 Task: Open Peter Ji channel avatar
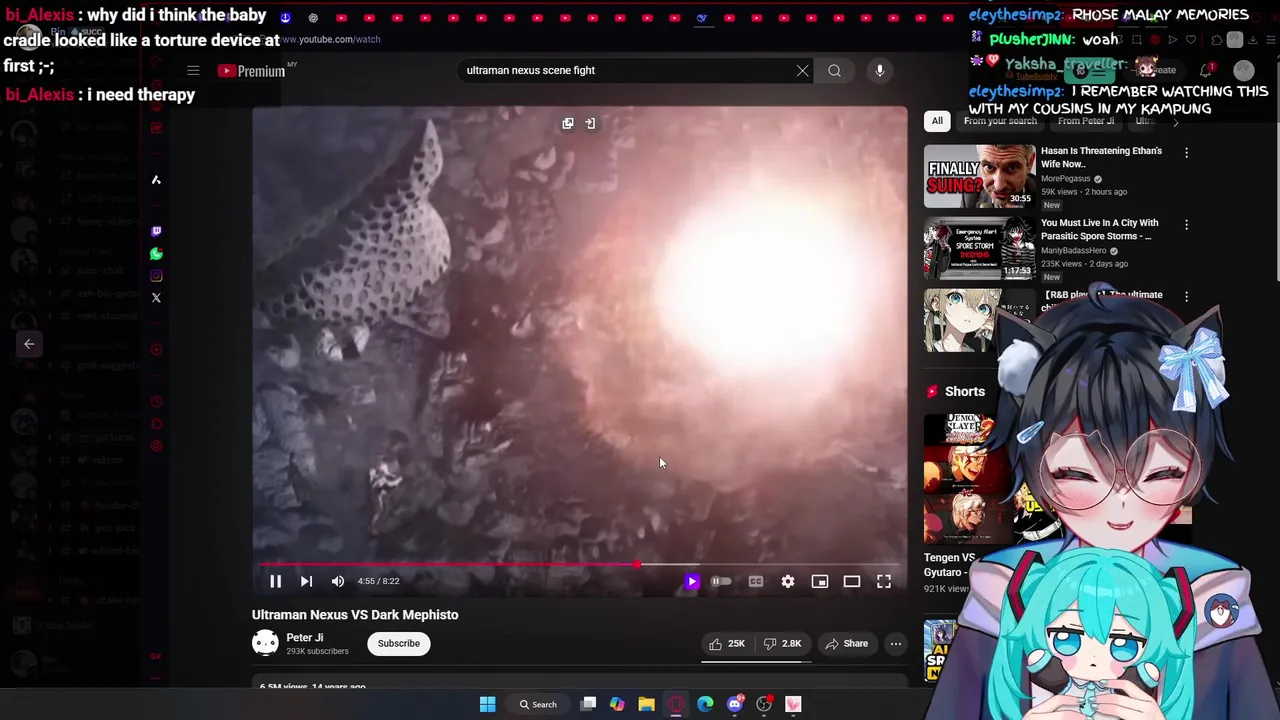tap(265, 643)
